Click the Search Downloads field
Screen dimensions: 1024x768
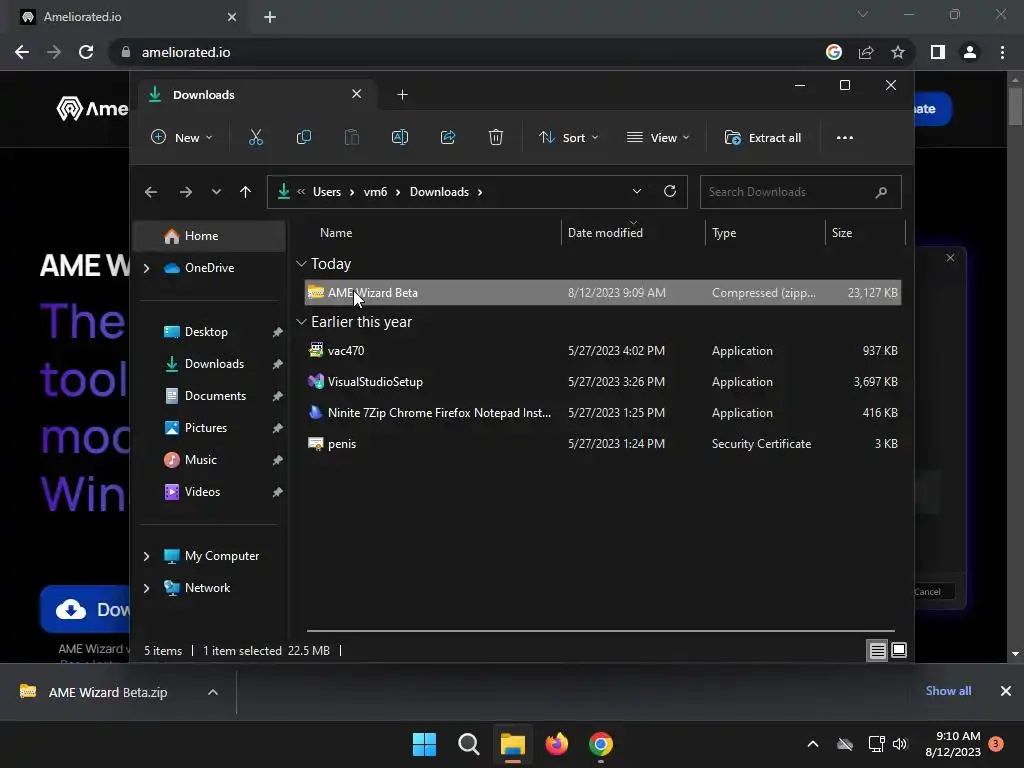tap(800, 192)
